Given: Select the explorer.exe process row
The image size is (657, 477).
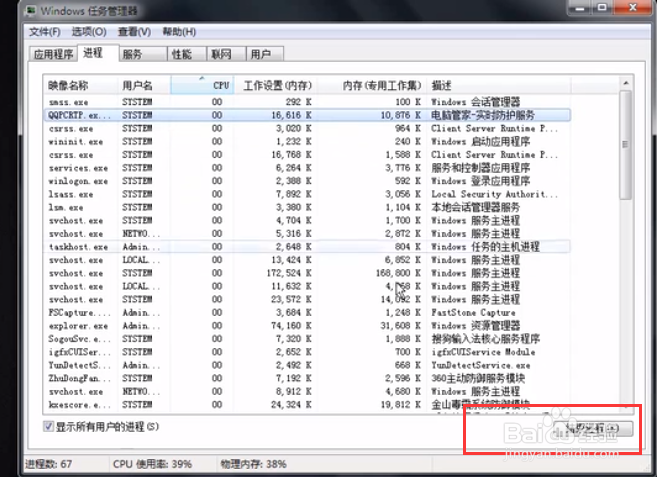Looking at the screenshot, I should pos(306,326).
